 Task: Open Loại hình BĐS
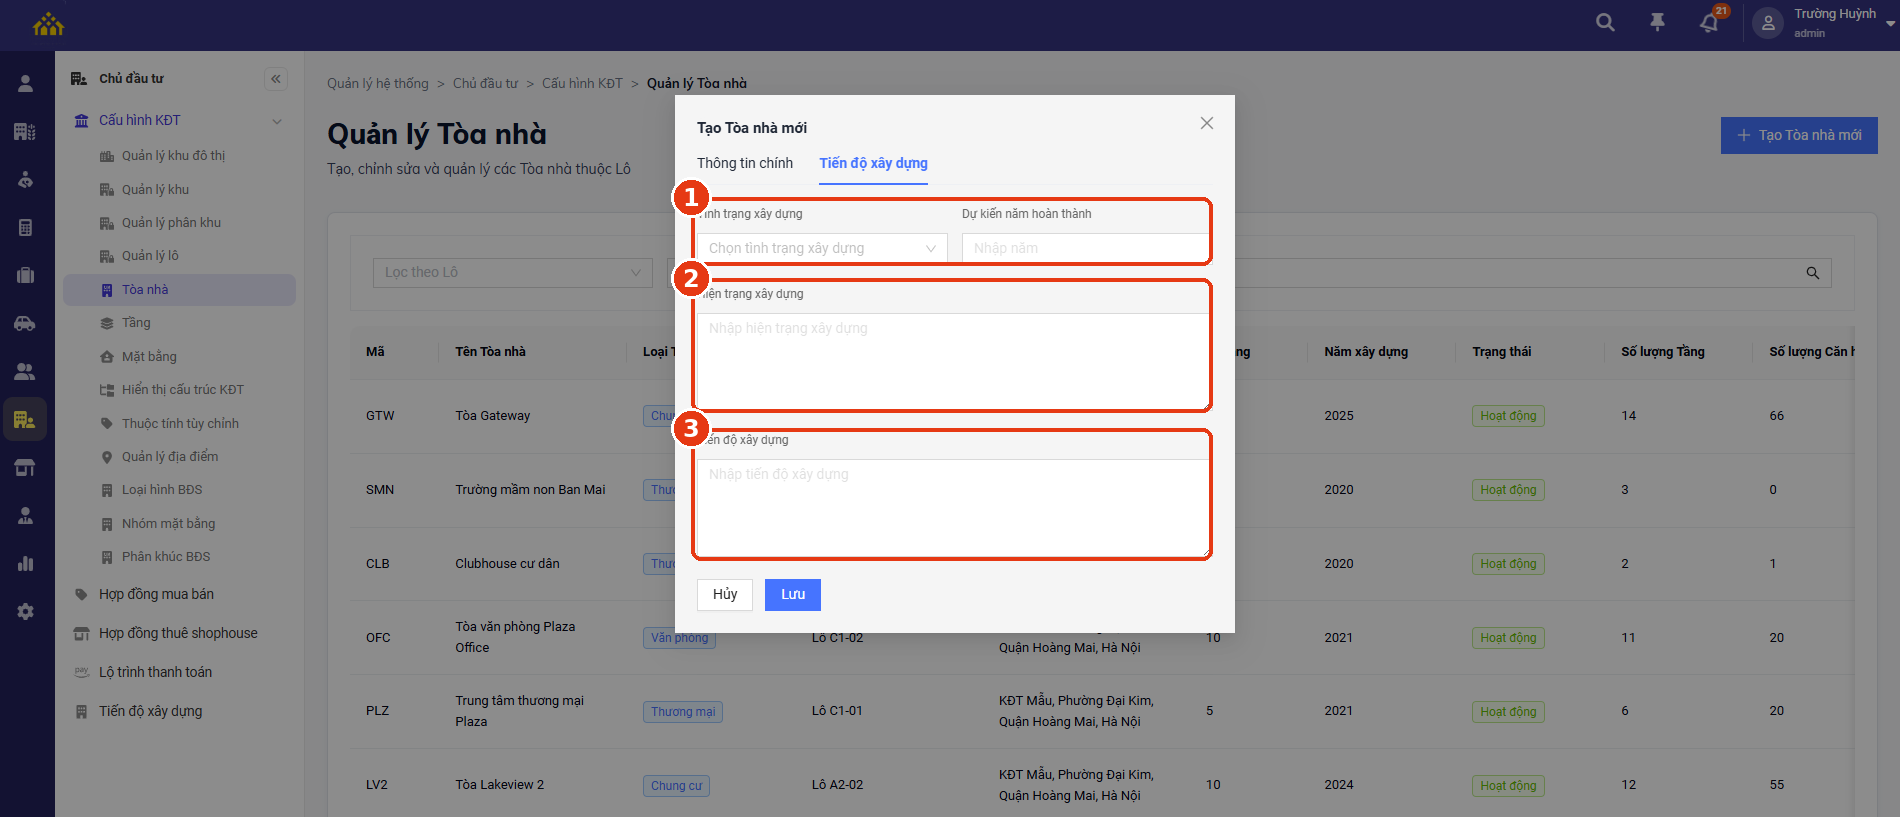tap(162, 490)
